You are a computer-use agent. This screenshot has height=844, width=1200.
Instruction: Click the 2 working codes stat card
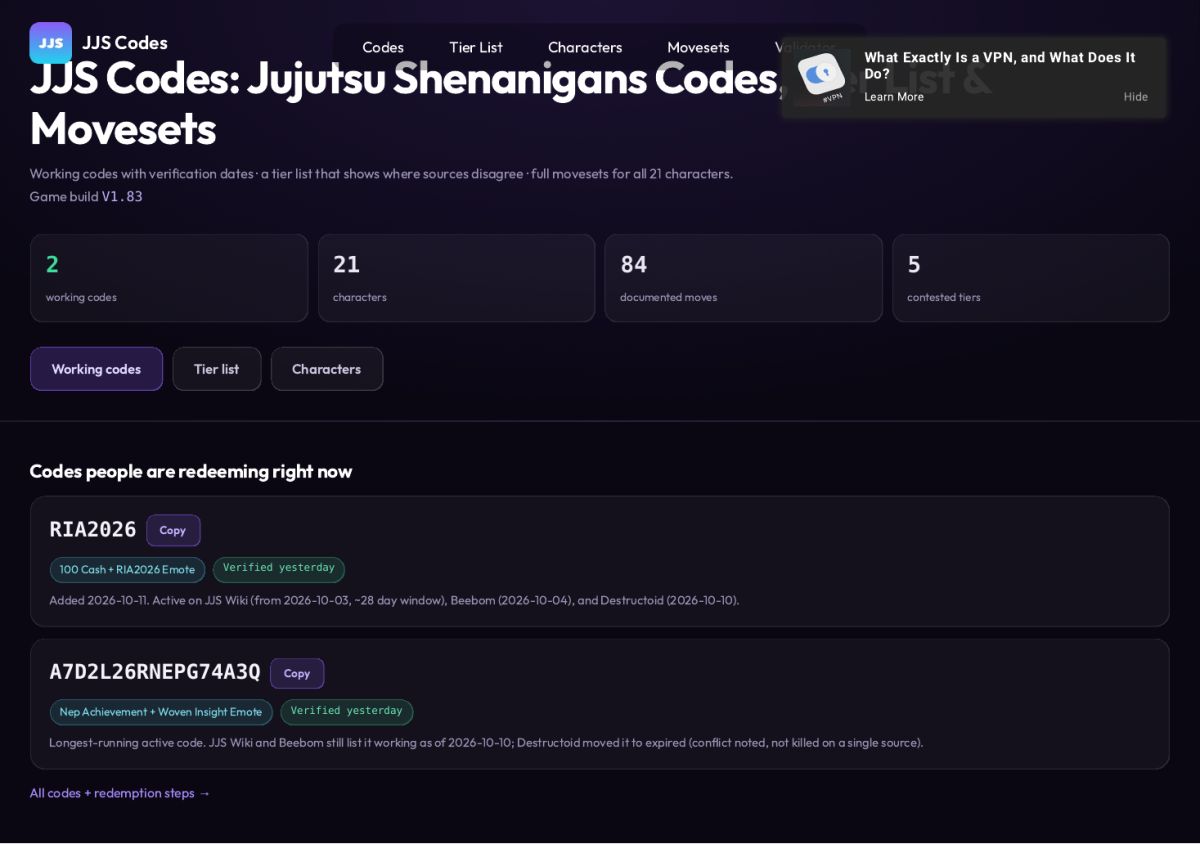coord(169,278)
